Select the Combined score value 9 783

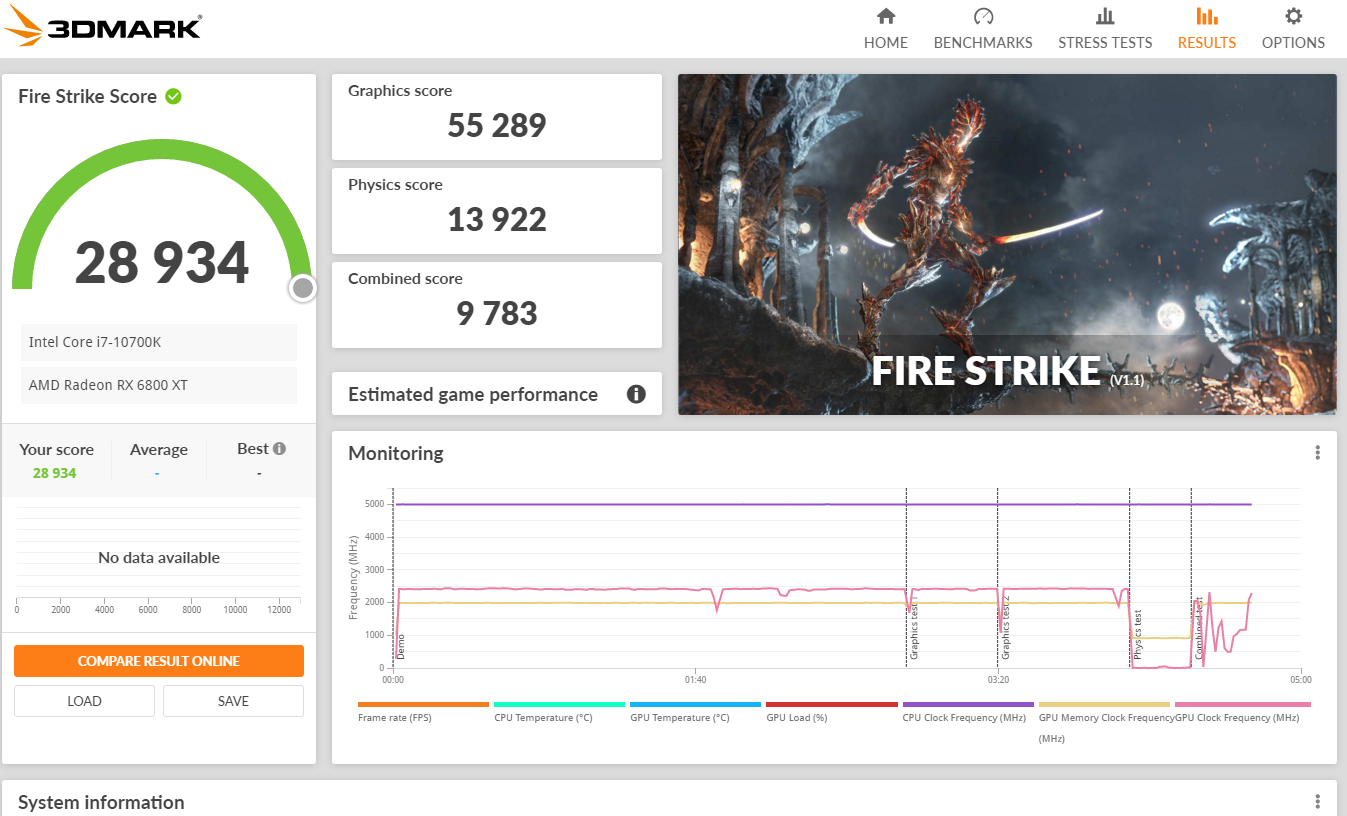point(497,314)
